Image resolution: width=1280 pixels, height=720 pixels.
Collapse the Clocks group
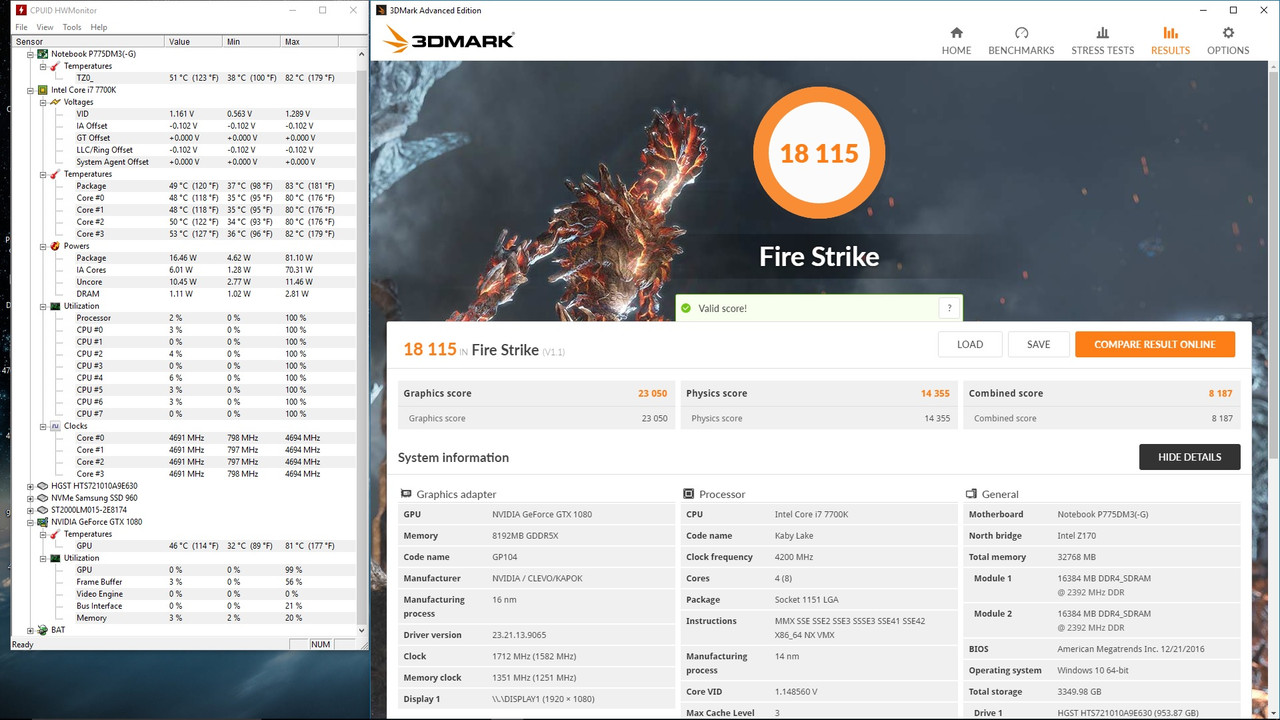(43, 426)
